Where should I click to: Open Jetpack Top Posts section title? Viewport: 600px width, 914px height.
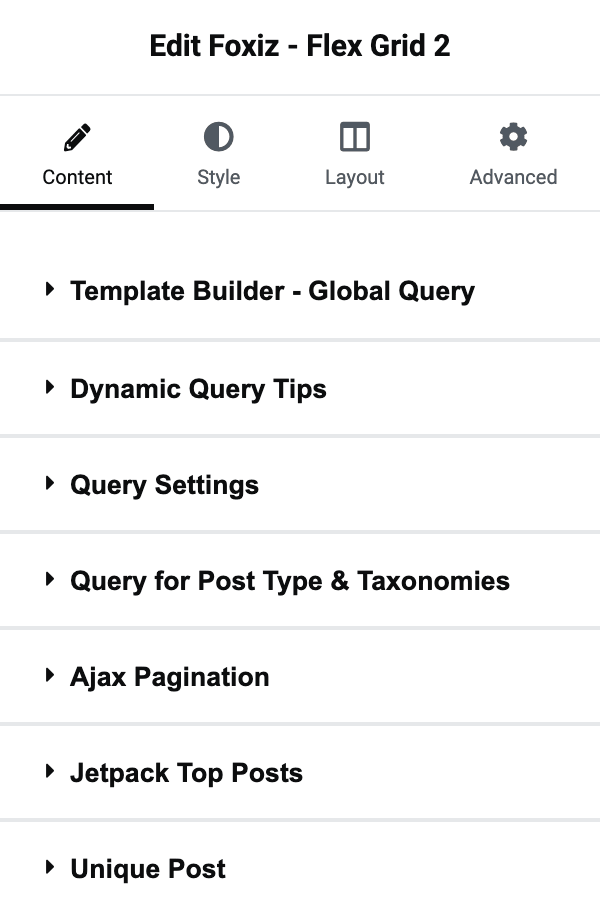[x=187, y=774]
